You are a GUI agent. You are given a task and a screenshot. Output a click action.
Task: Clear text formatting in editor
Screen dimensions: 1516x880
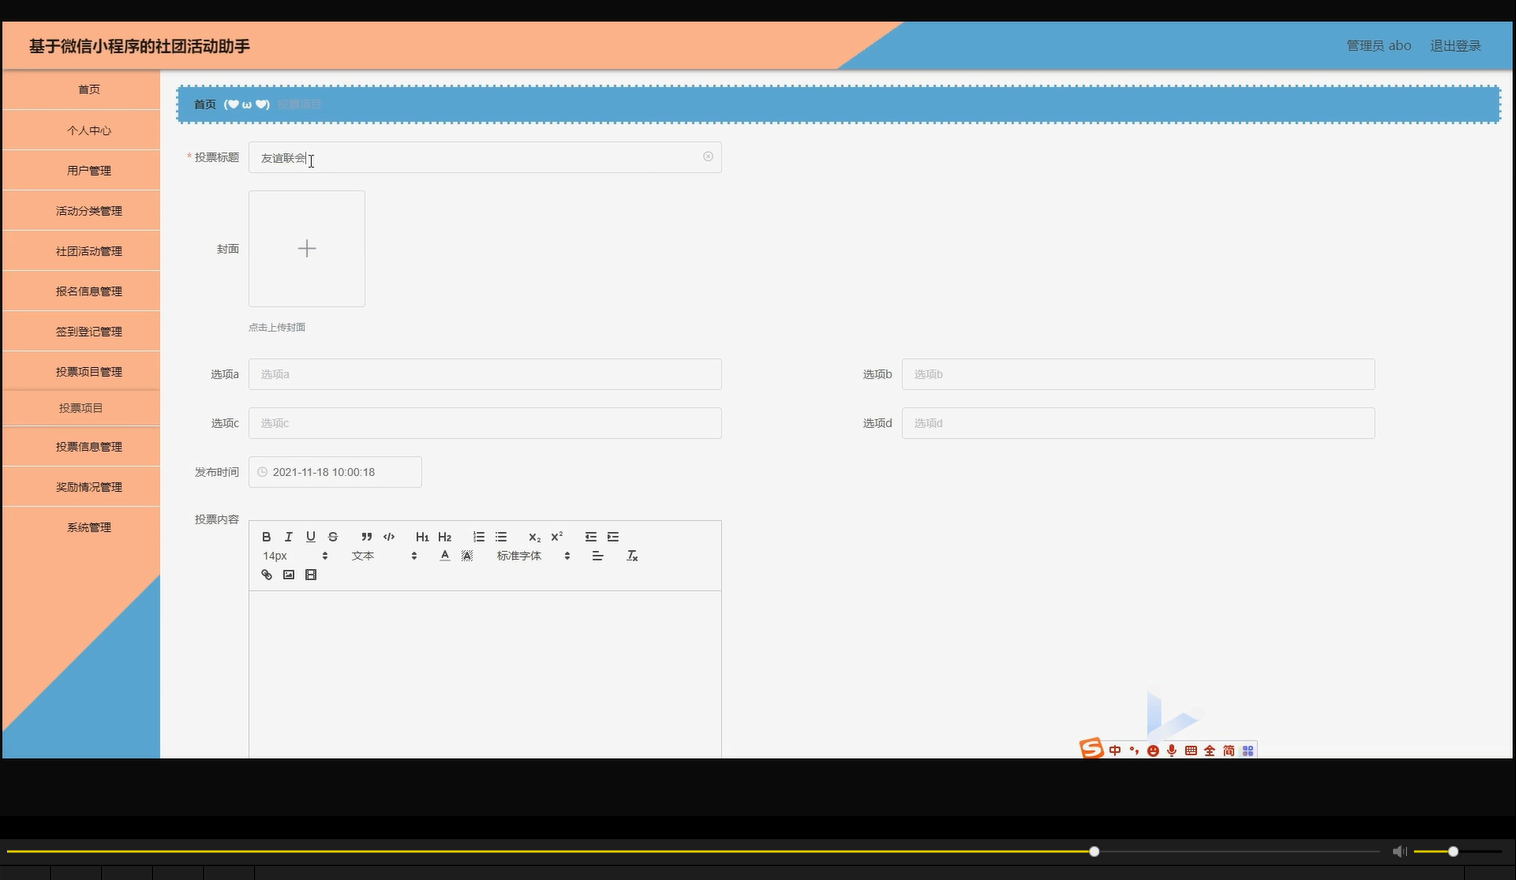(x=632, y=556)
